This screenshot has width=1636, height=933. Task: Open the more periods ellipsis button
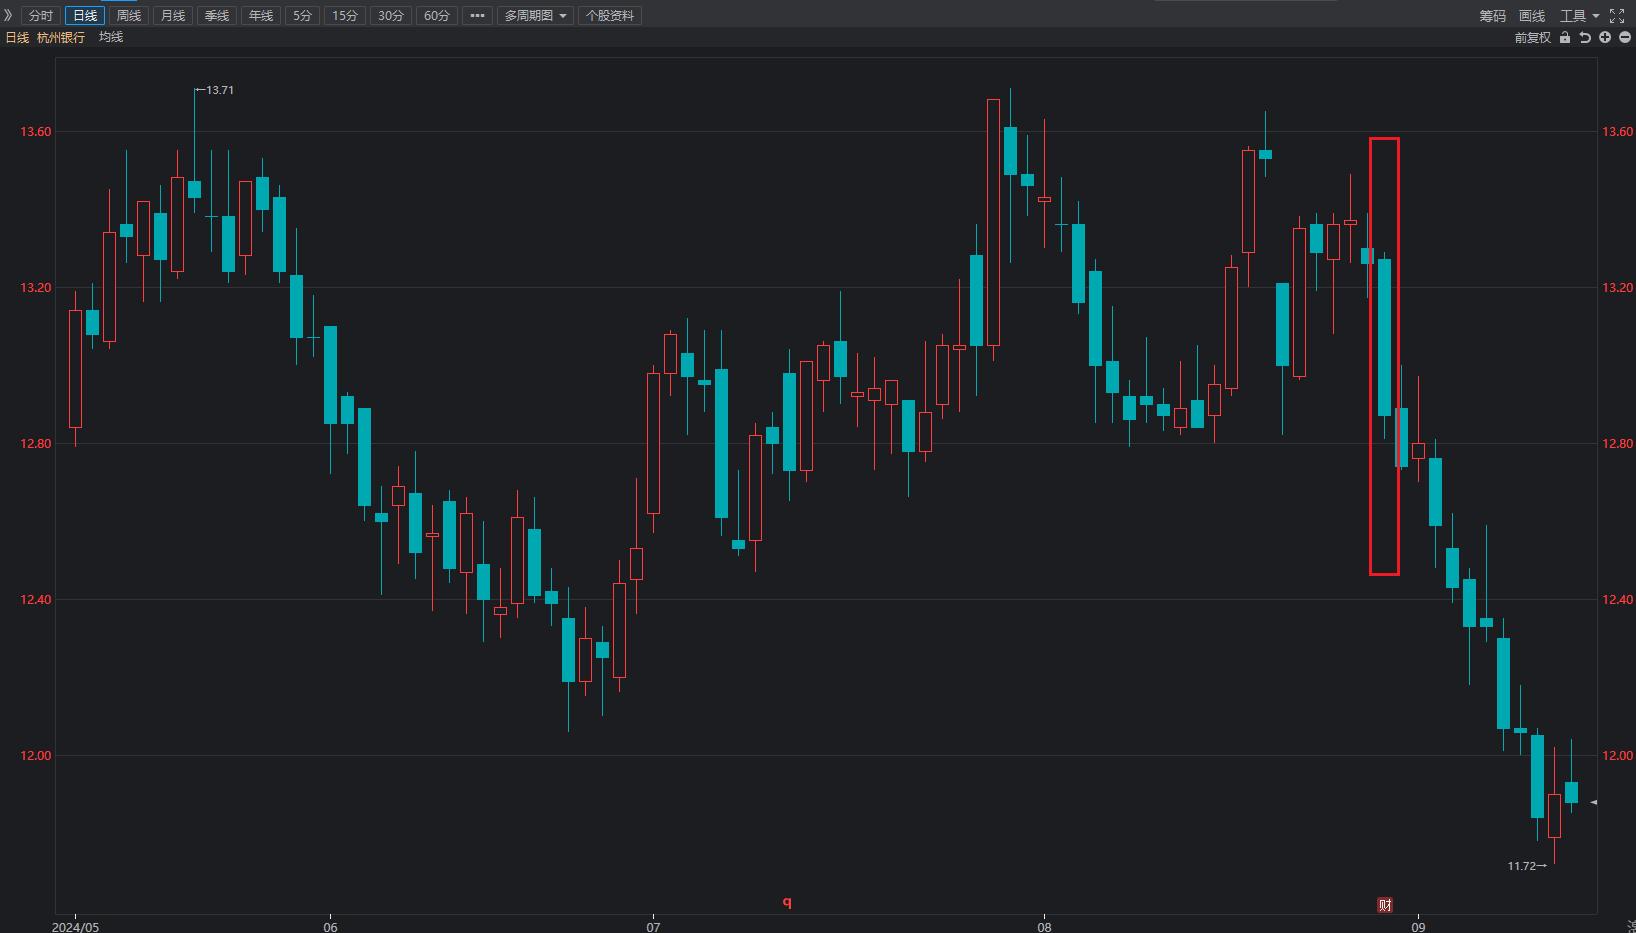[x=477, y=16]
